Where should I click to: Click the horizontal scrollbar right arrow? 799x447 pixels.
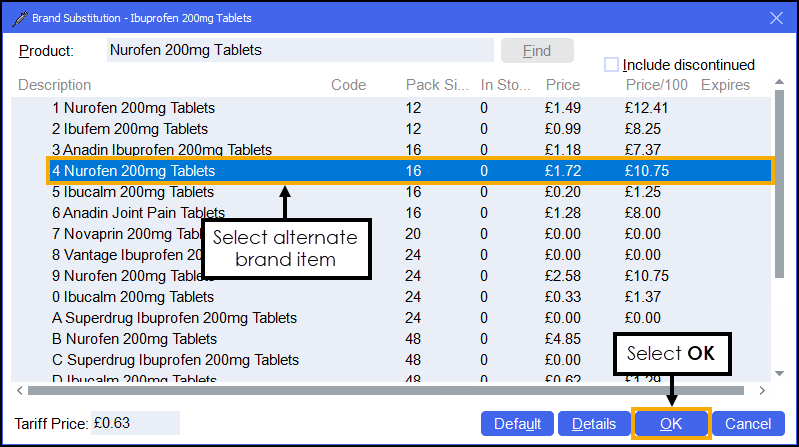point(763,390)
